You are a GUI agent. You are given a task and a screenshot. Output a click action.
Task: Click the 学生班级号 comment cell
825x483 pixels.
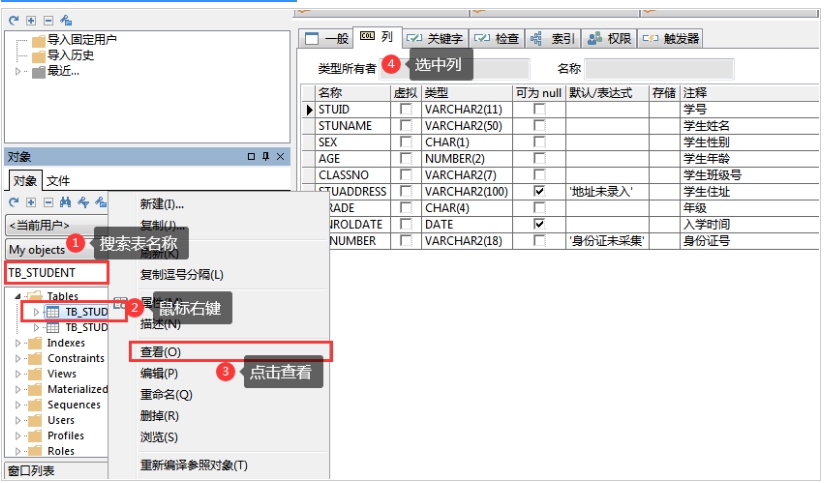pos(749,175)
